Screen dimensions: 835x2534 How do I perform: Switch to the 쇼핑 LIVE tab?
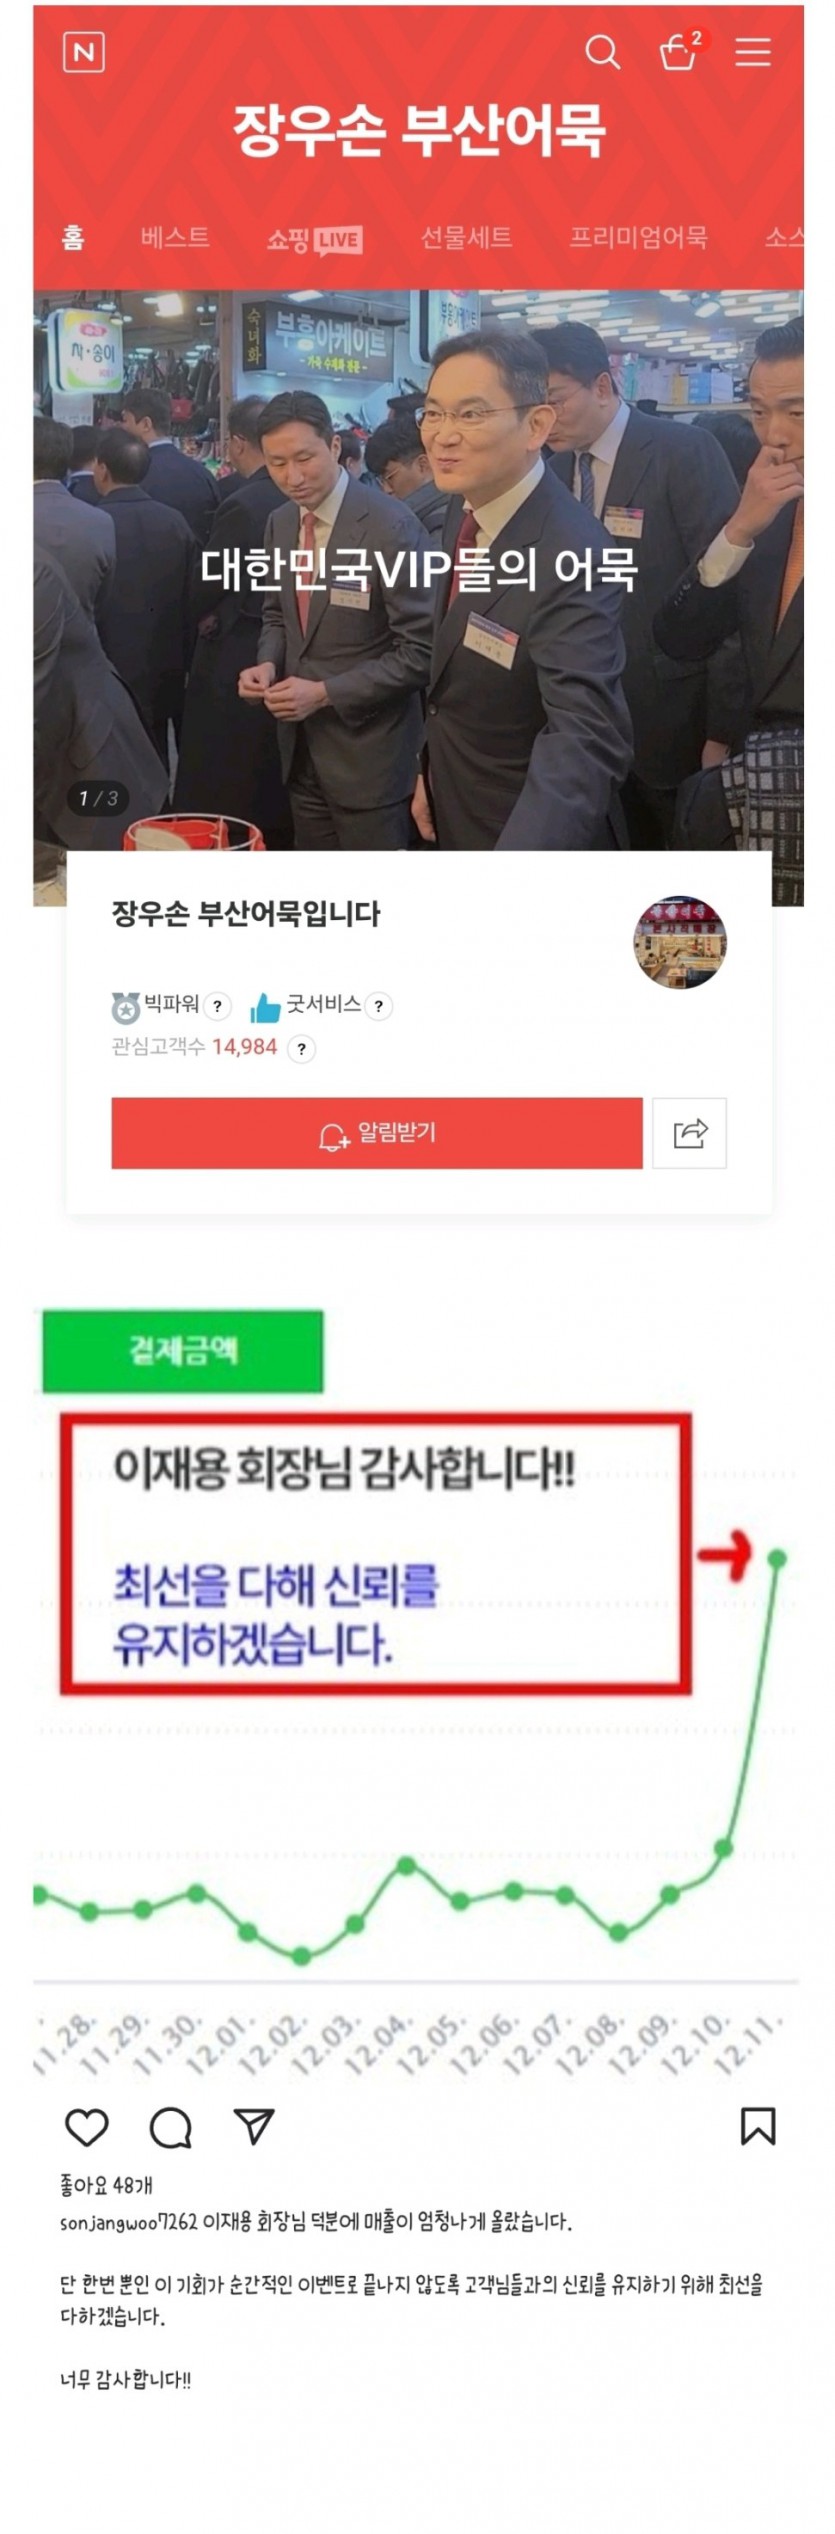[314, 239]
